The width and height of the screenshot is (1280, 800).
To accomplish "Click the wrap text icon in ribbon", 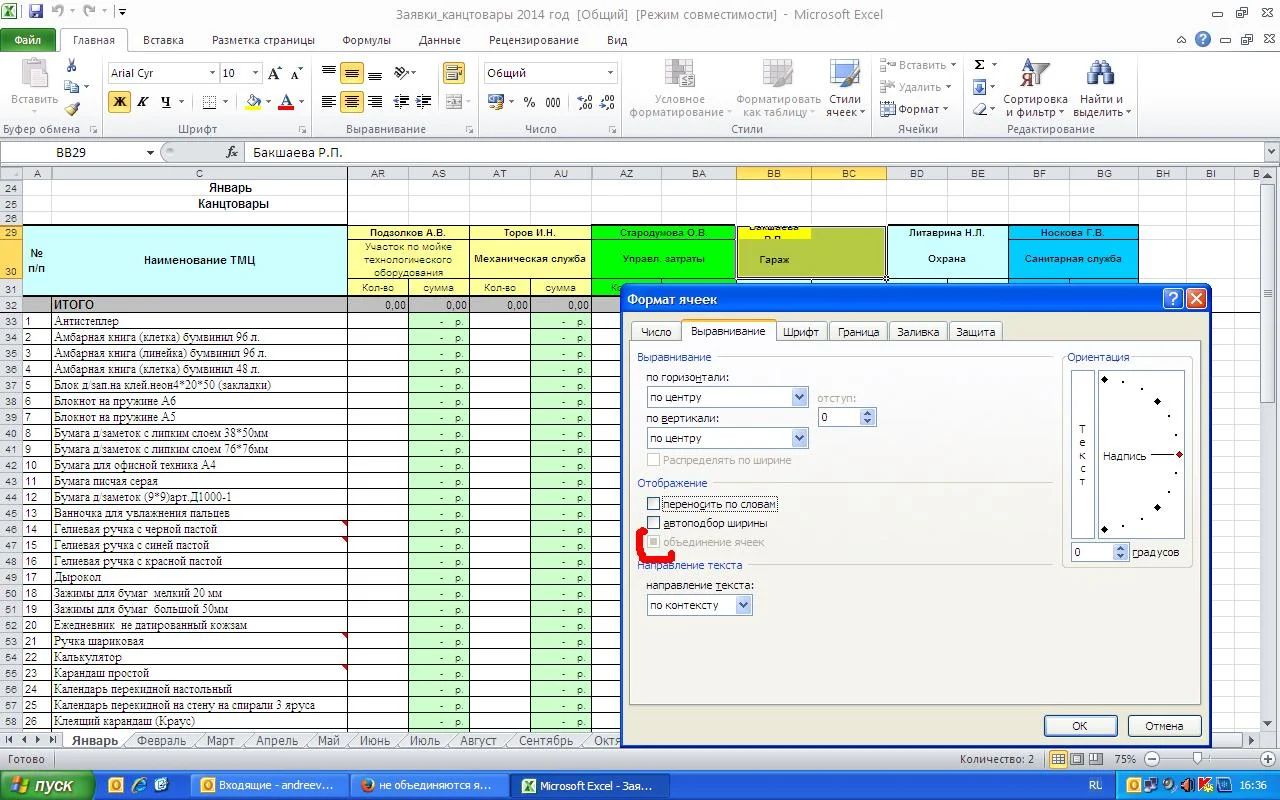I will [454, 73].
